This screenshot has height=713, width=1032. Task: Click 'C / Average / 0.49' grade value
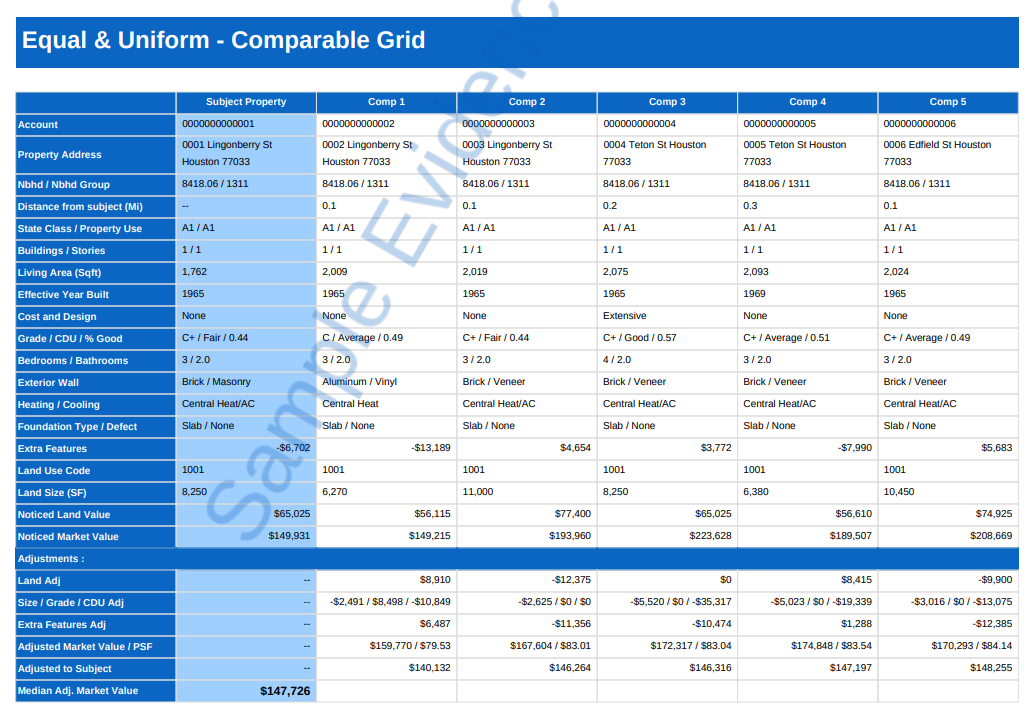[x=363, y=338]
